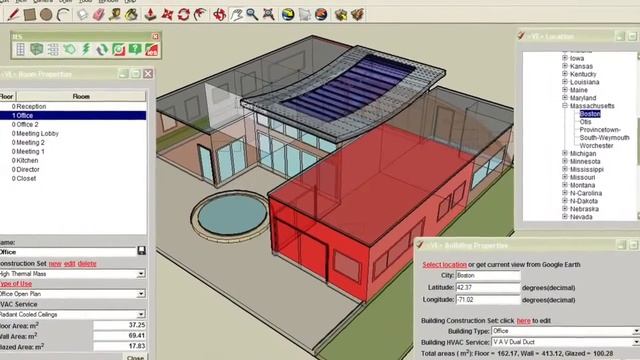Open the Office Open Plan type dropdown
640x360 pixels.
[x=141, y=293]
